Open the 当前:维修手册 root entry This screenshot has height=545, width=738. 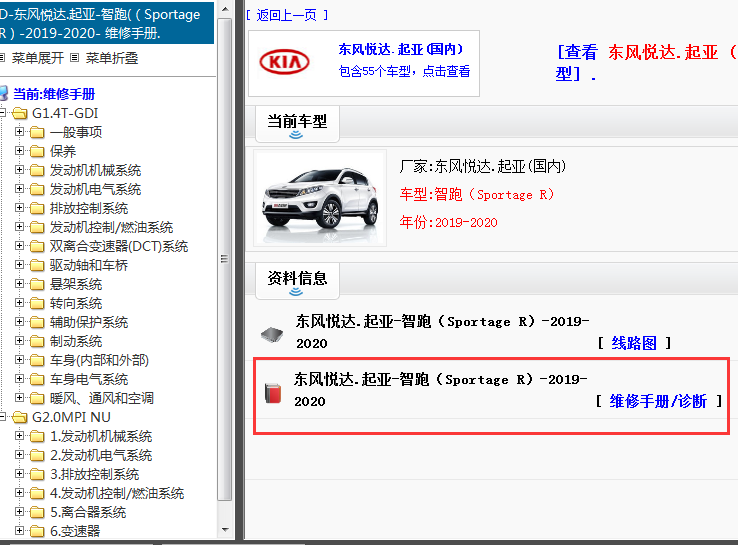pos(54,94)
